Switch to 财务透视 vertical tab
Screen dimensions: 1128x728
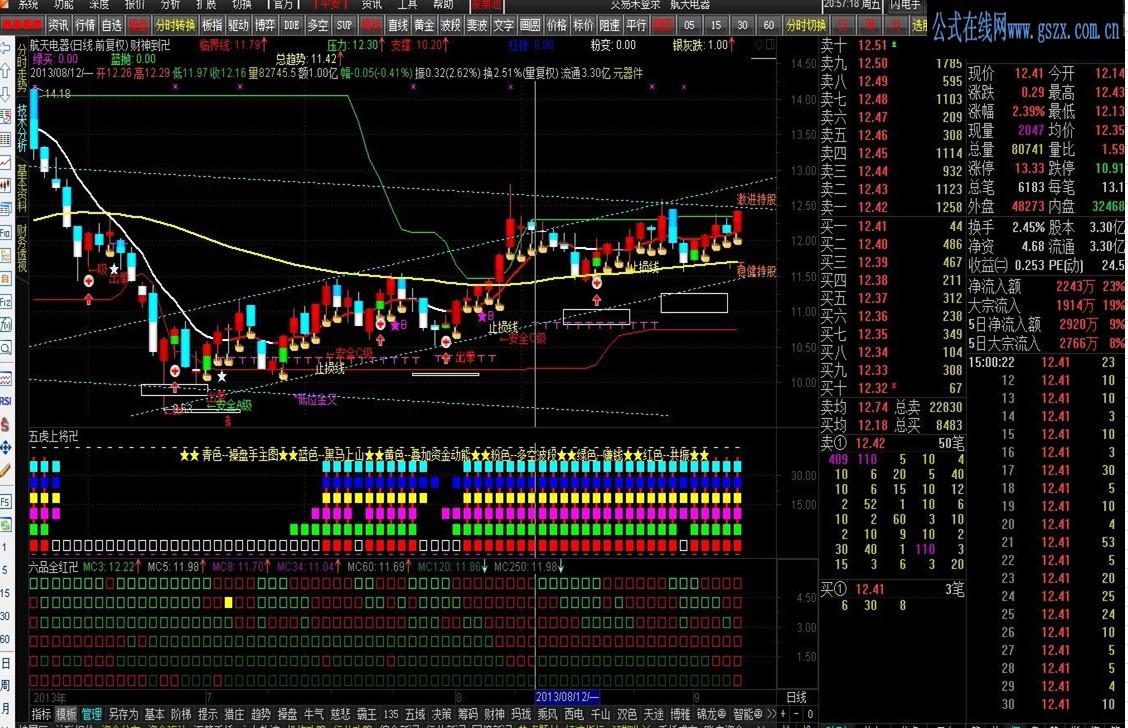pos(22,249)
